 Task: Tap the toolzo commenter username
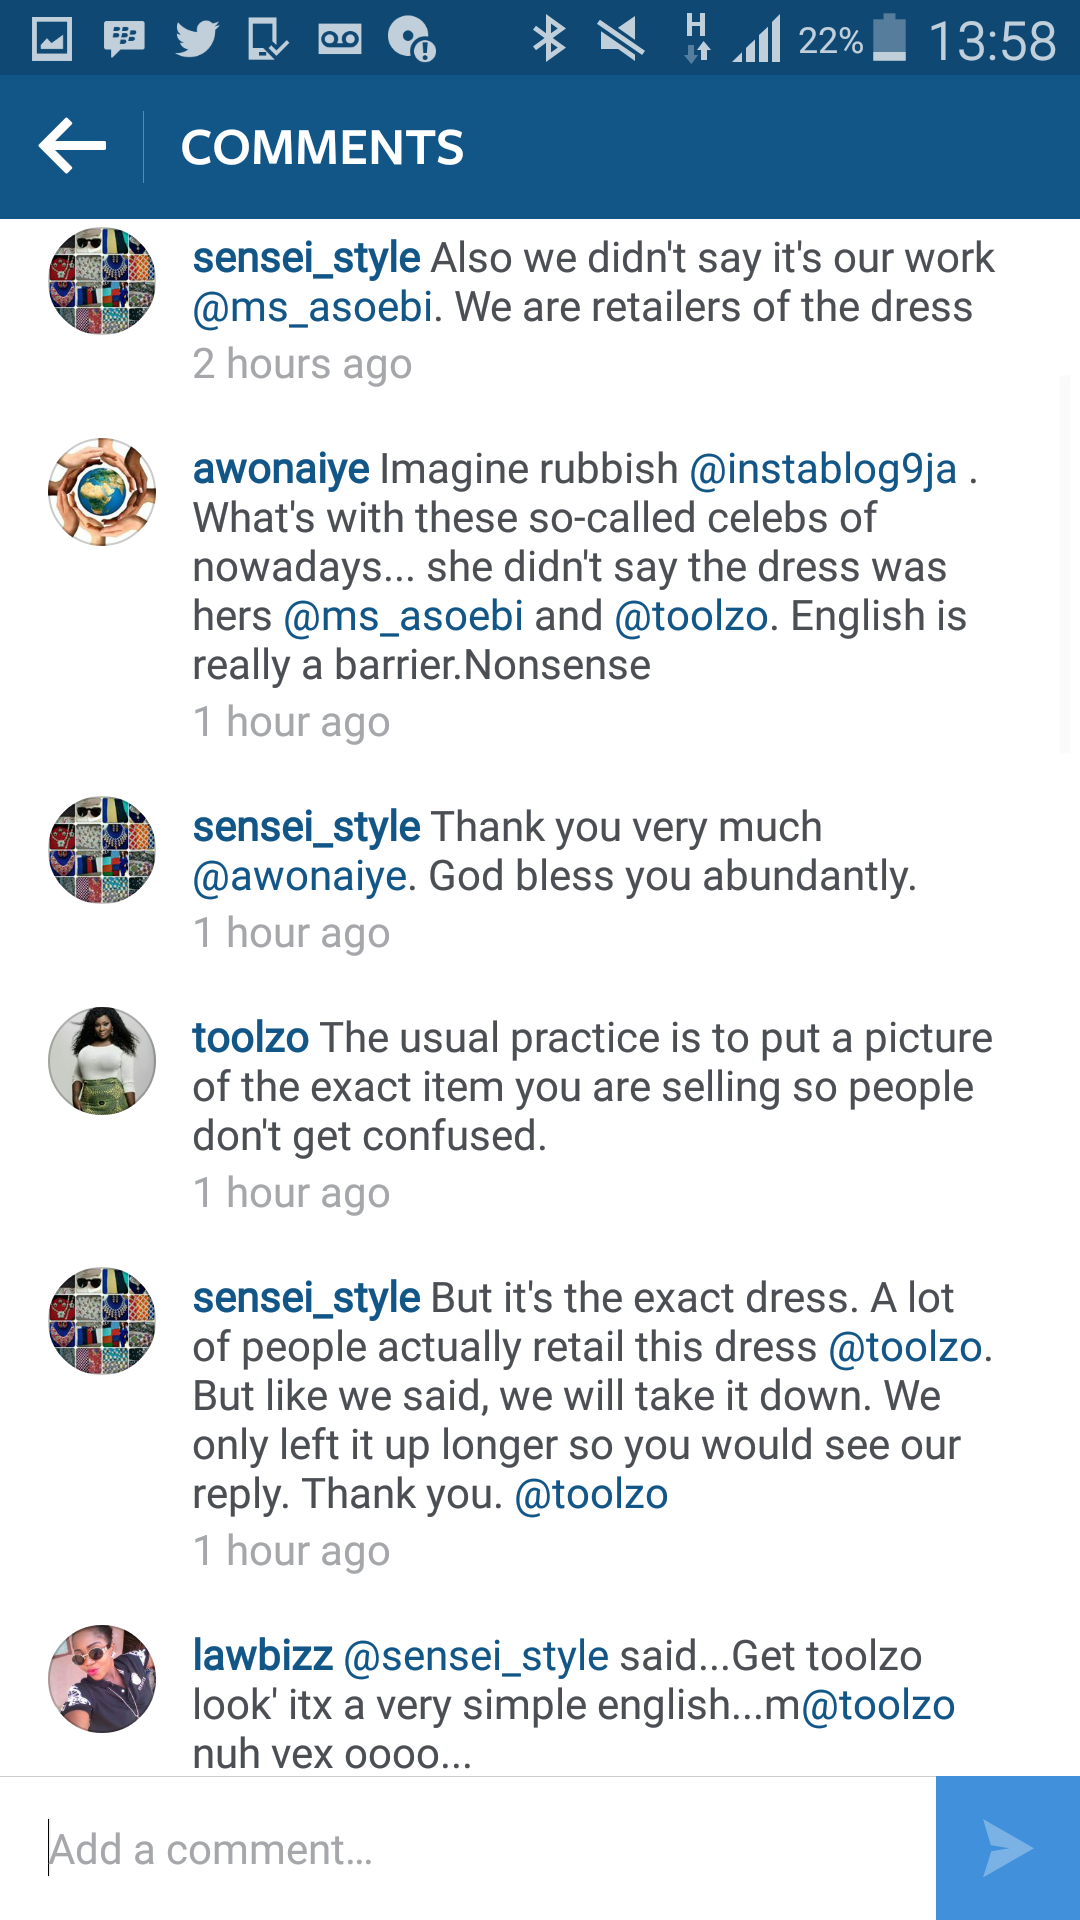[x=250, y=1038]
